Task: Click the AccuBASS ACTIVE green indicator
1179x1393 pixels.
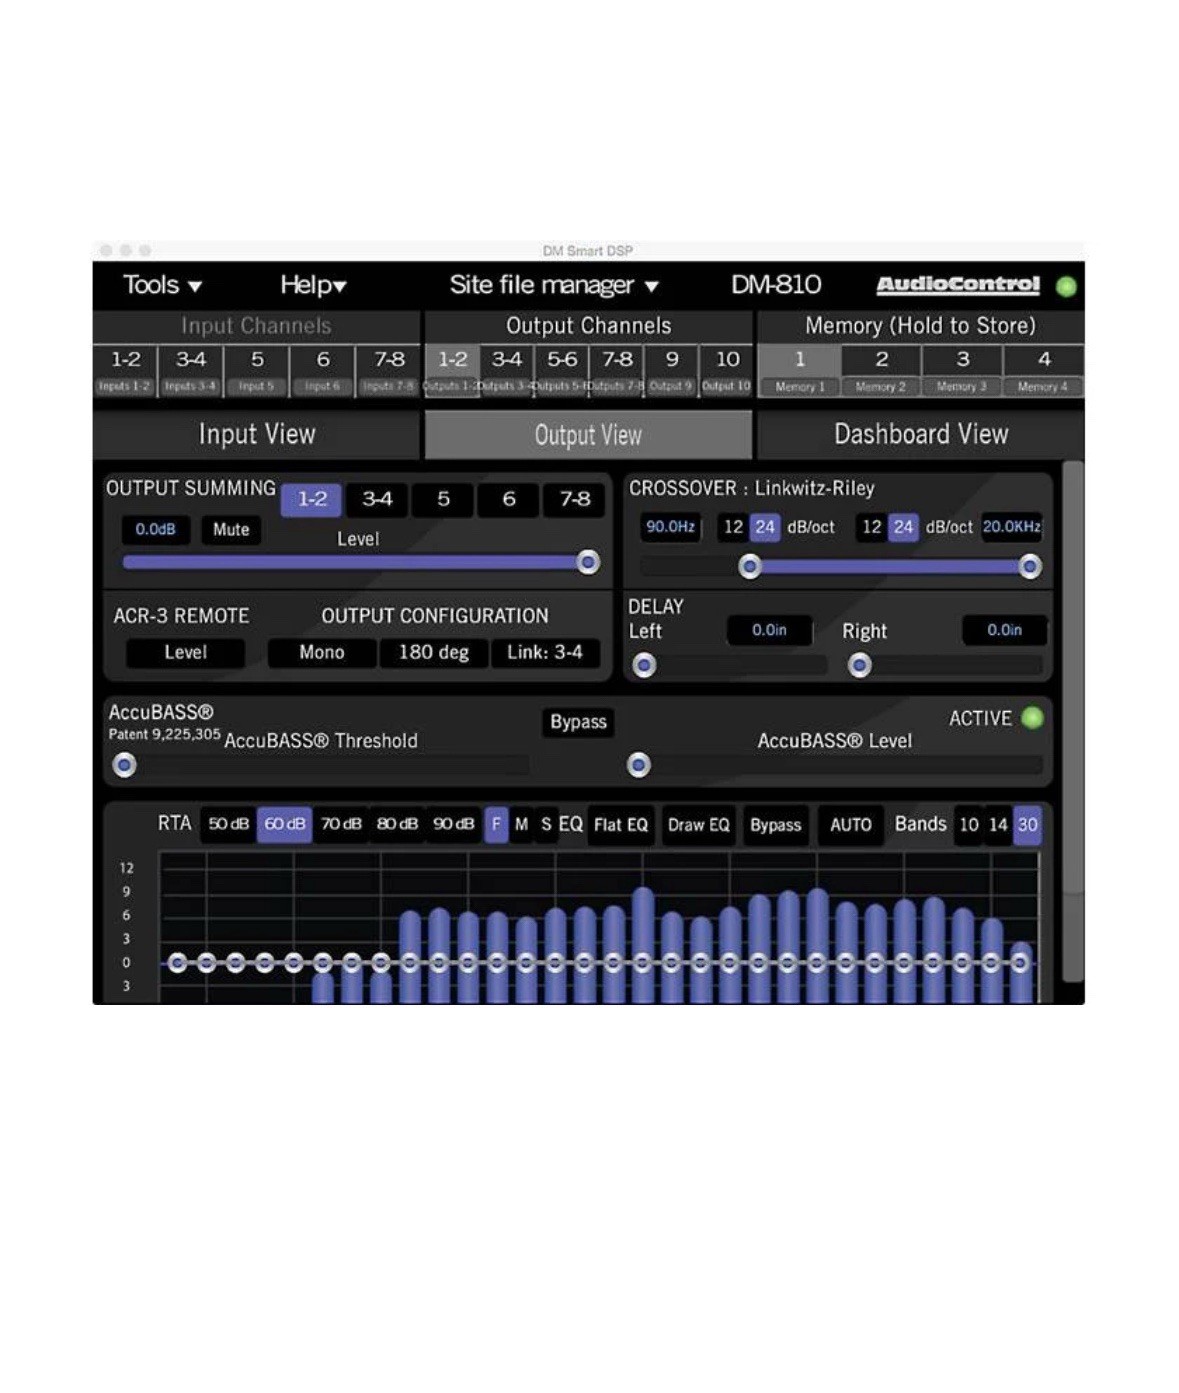Action: (x=1033, y=718)
